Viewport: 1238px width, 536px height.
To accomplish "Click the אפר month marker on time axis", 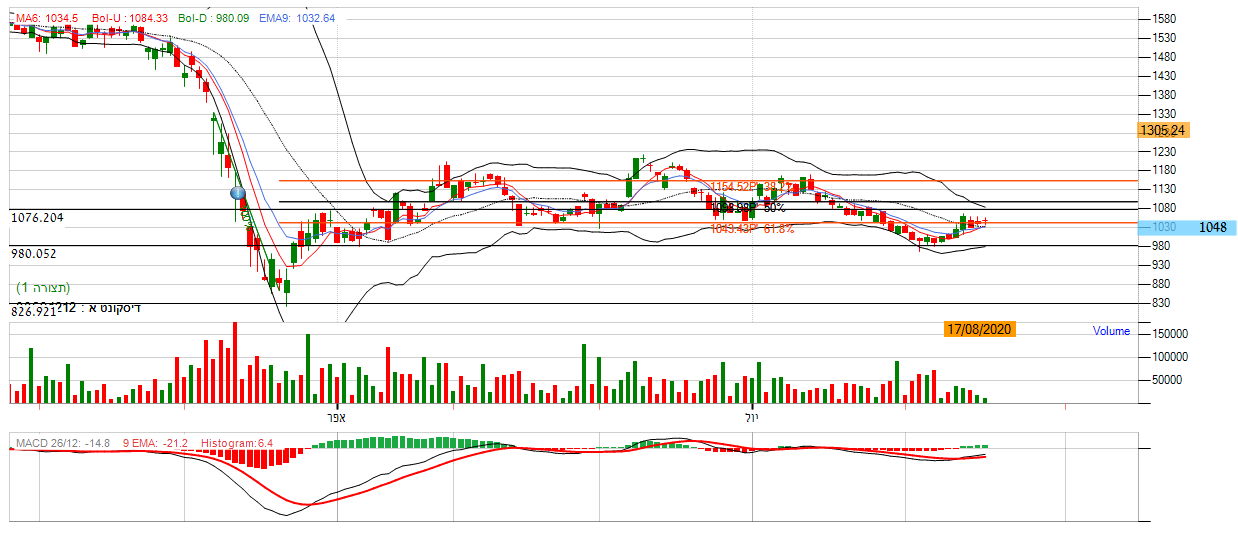I will [x=334, y=416].
